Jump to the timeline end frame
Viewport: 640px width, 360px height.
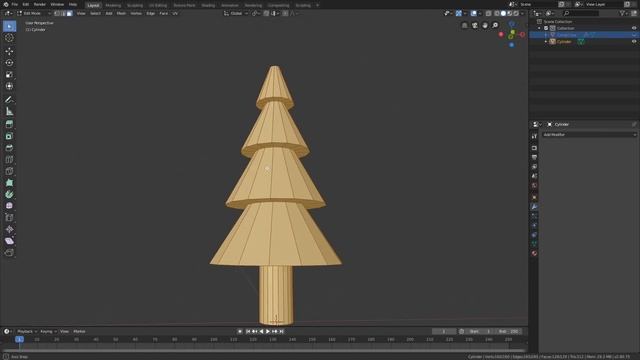tap(281, 331)
